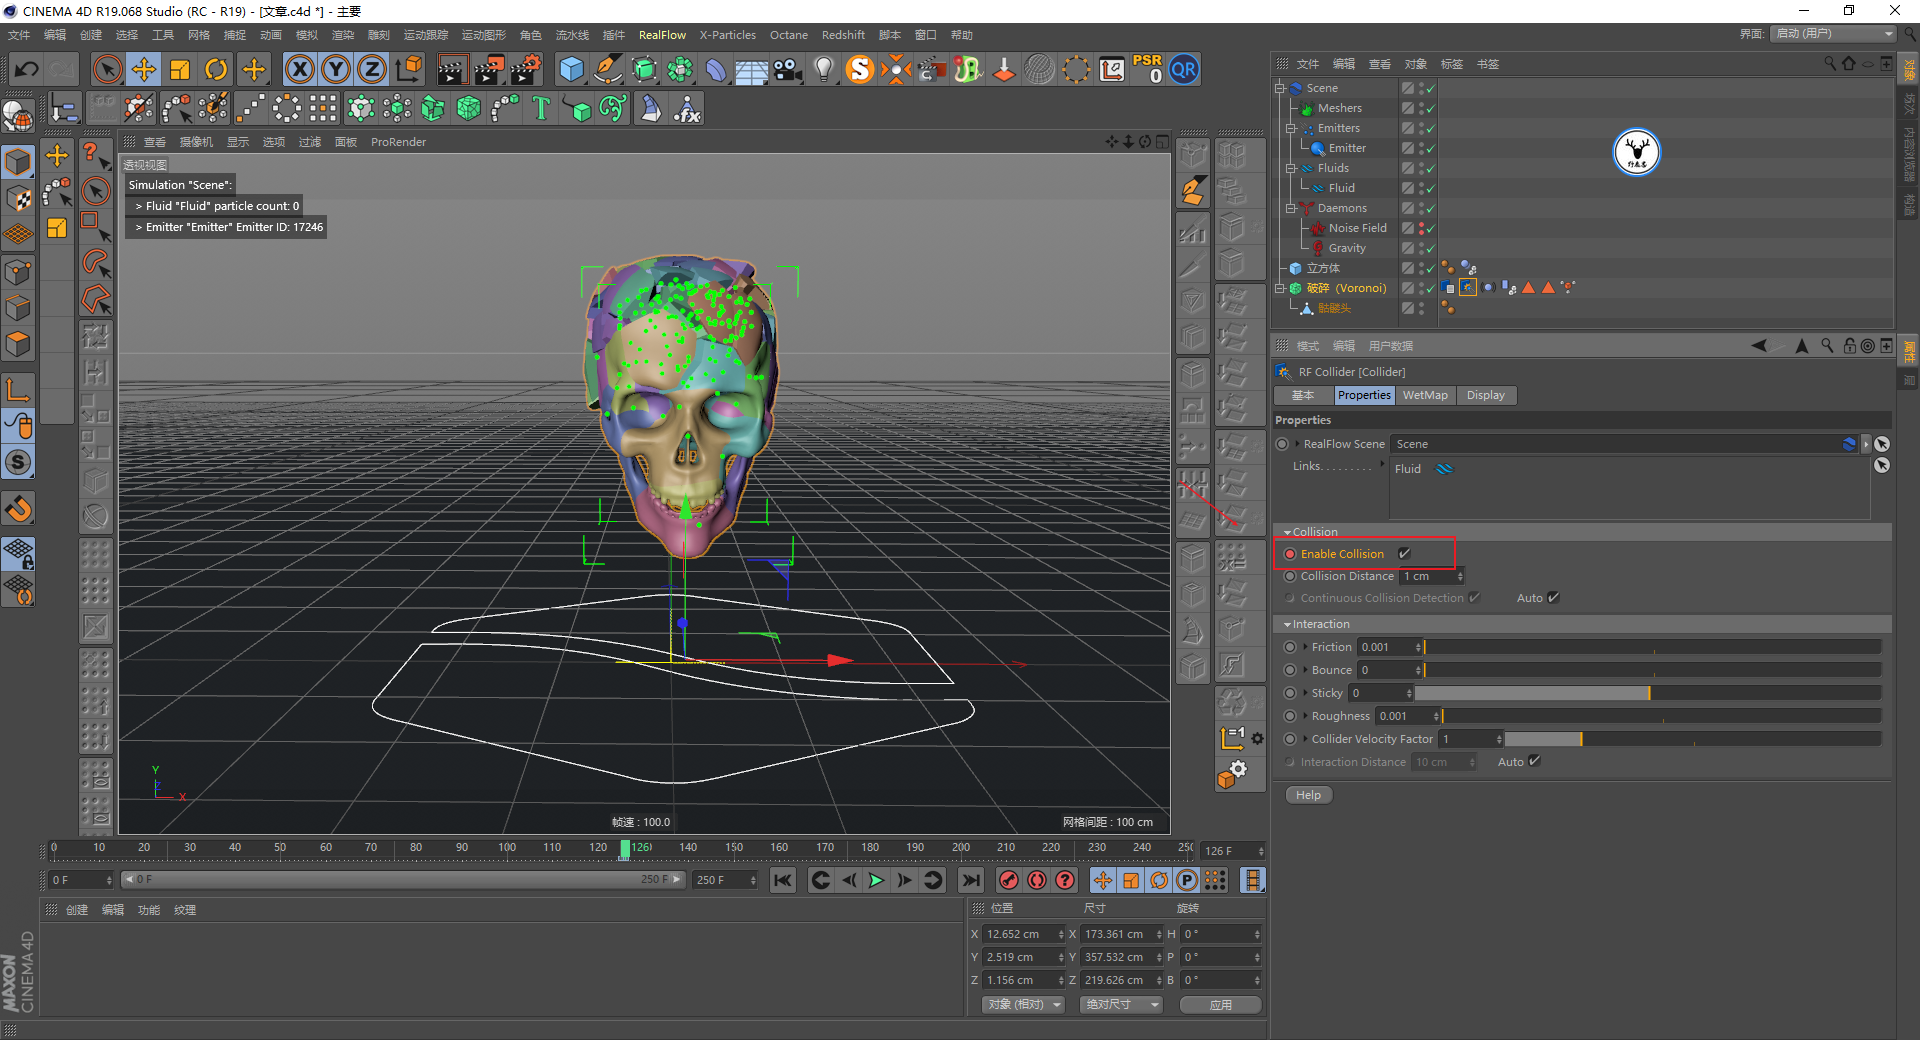Switch to the WetMap tab
The height and width of the screenshot is (1040, 1920).
click(1424, 395)
